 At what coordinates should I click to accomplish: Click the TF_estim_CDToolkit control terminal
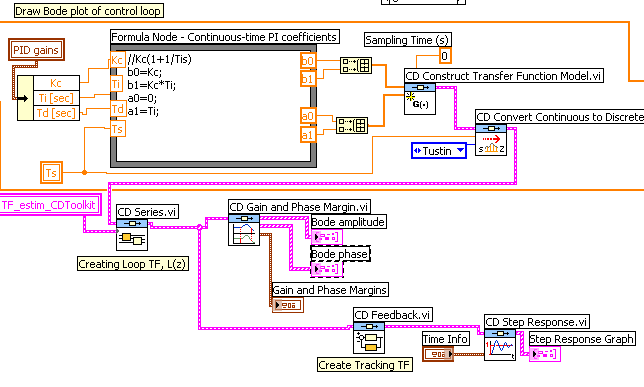point(50,205)
